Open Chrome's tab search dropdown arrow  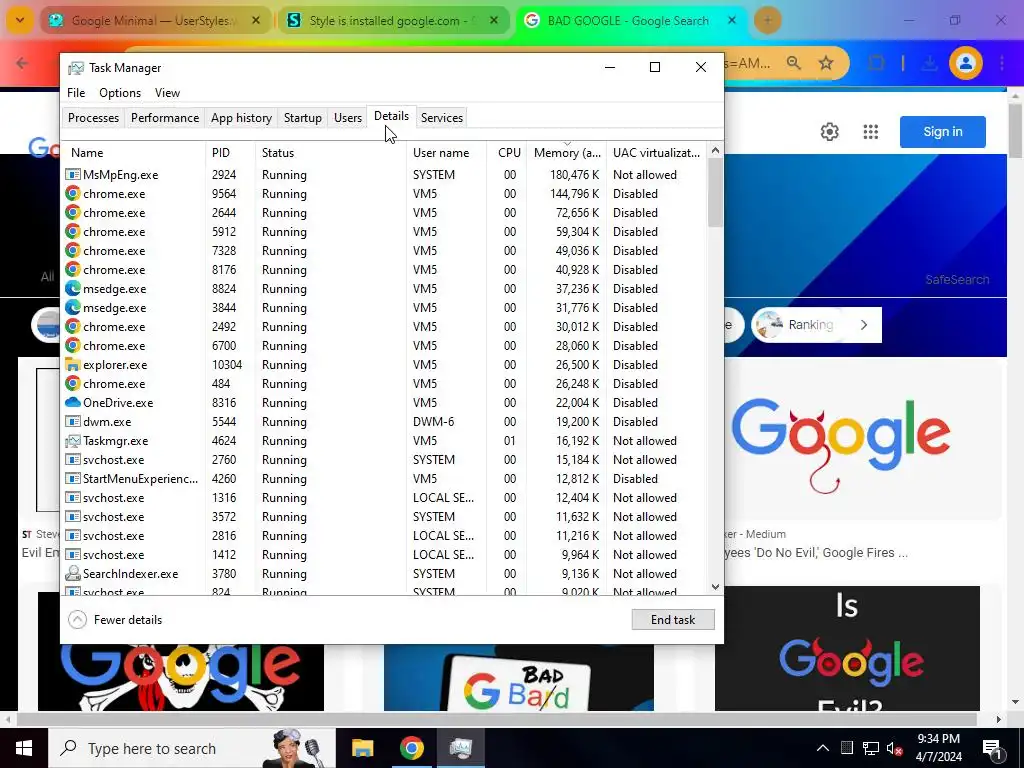[20, 21]
